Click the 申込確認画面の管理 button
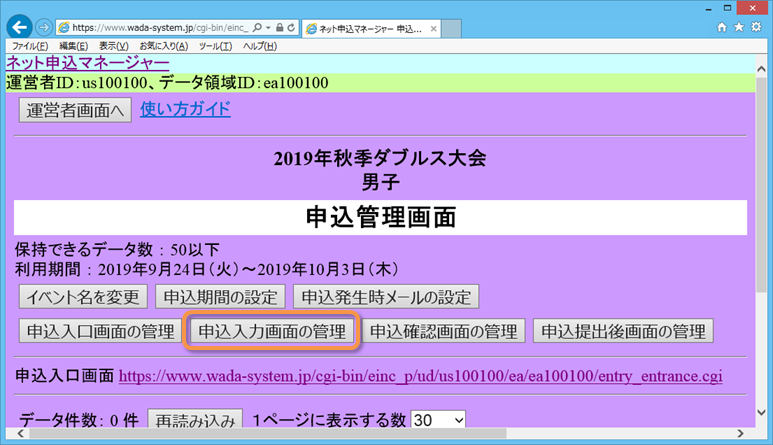 coord(444,331)
